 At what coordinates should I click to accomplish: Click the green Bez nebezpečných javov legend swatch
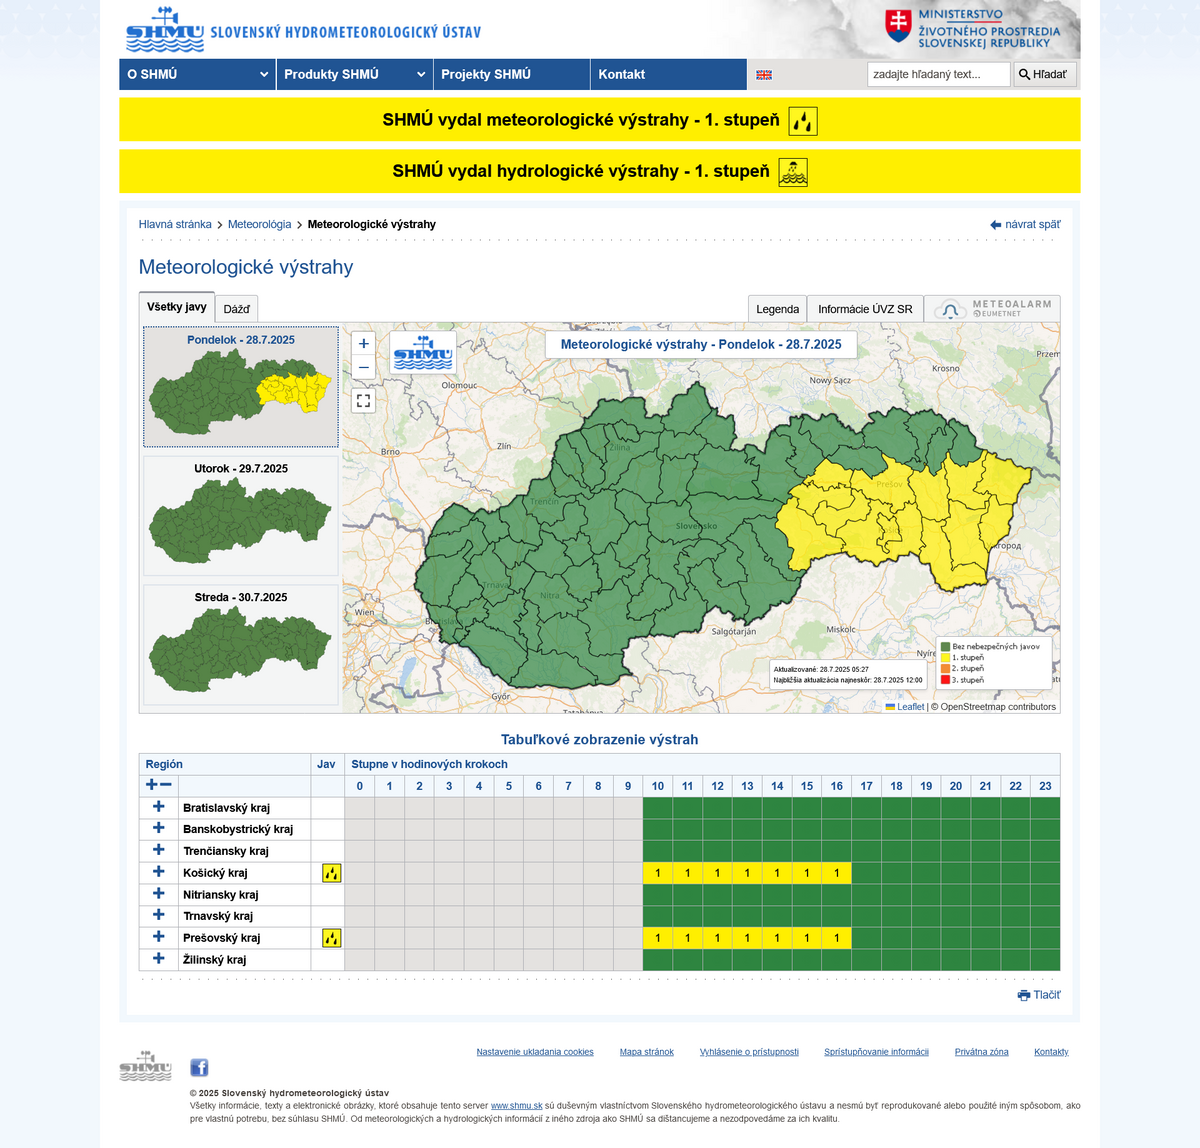[x=945, y=647]
